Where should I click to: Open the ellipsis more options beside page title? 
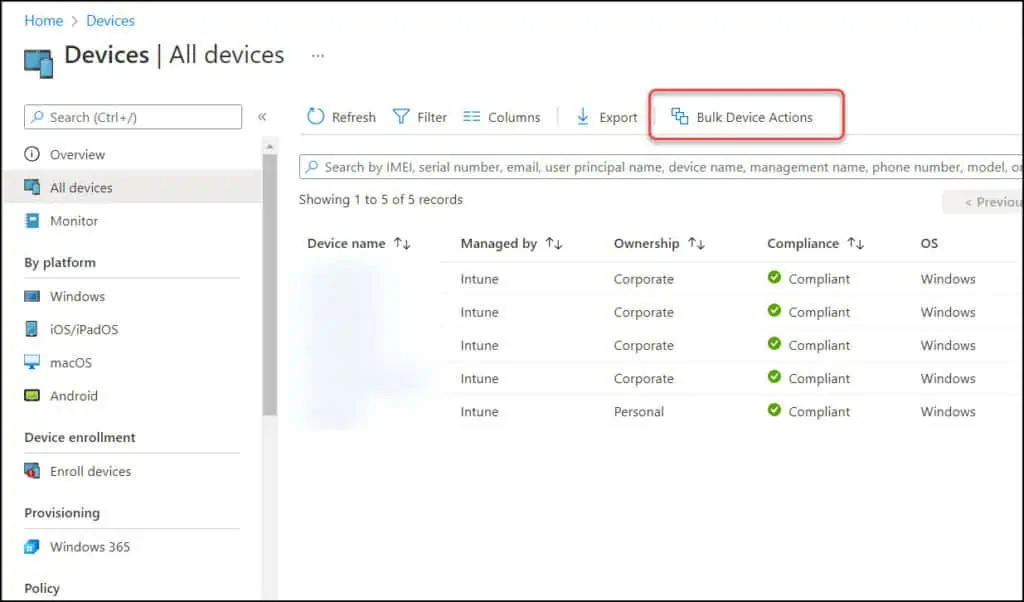(x=318, y=56)
